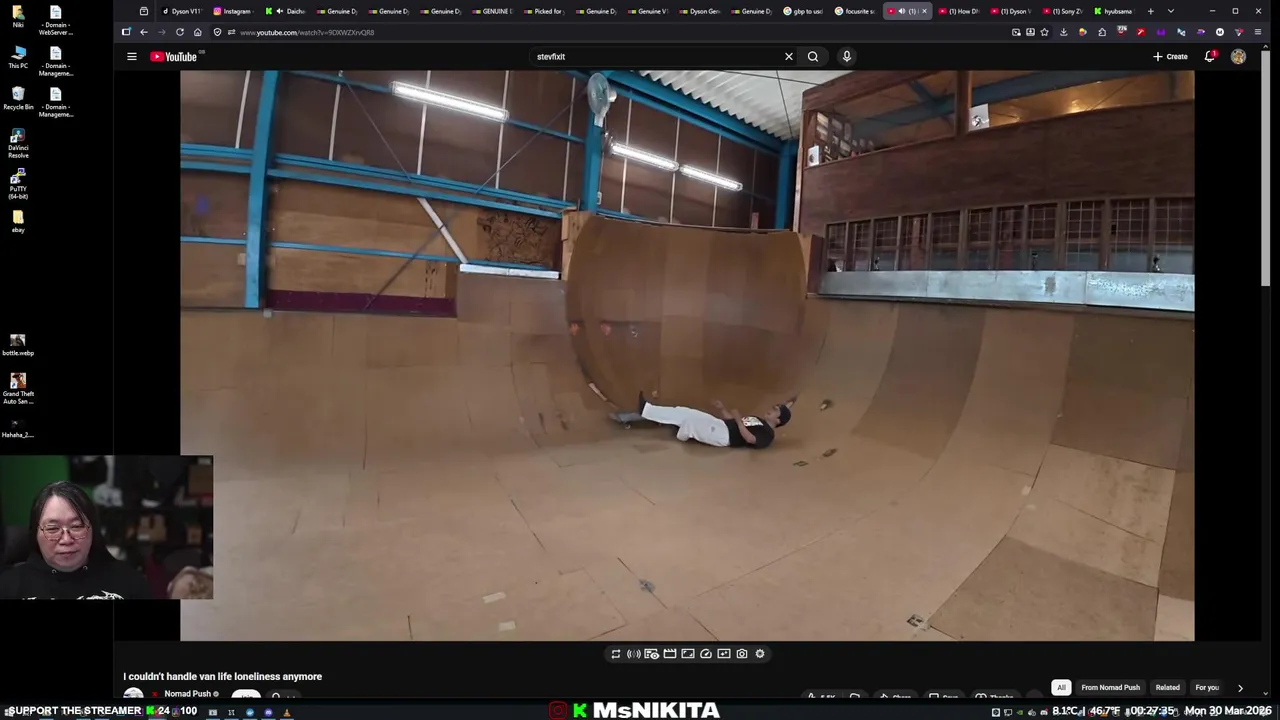Toggle cinema mode clapperboard icon

pos(670,654)
